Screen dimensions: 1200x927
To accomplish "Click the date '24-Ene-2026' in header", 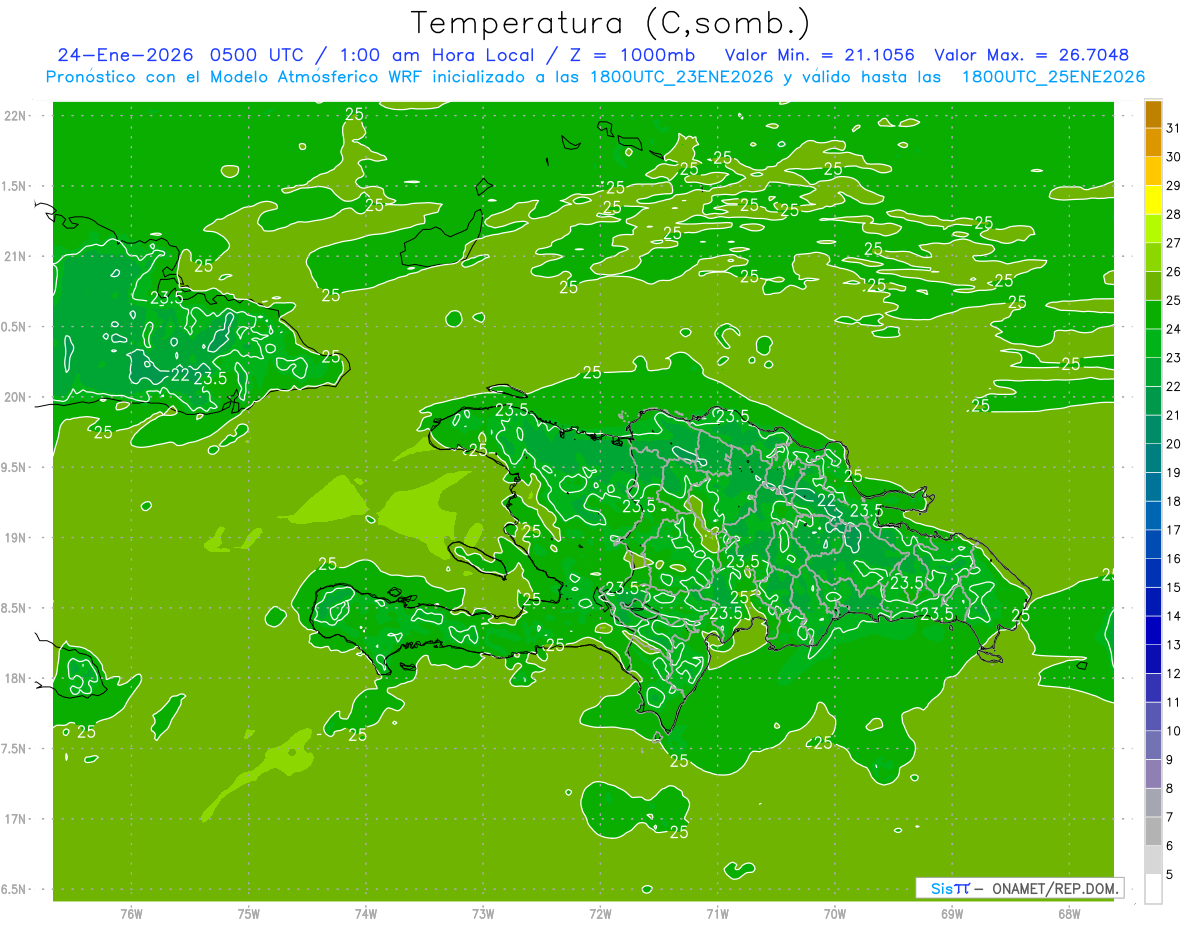I will tap(125, 55).
